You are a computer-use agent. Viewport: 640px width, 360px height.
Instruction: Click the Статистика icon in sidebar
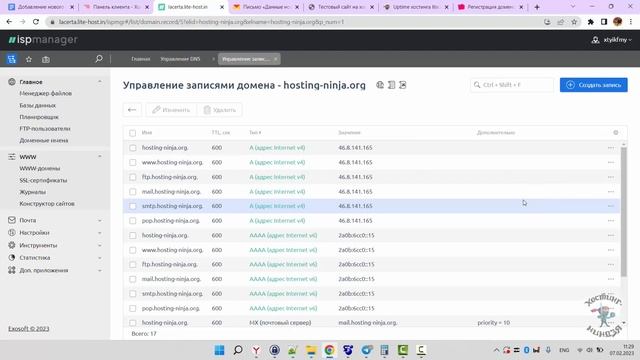click(x=12, y=258)
